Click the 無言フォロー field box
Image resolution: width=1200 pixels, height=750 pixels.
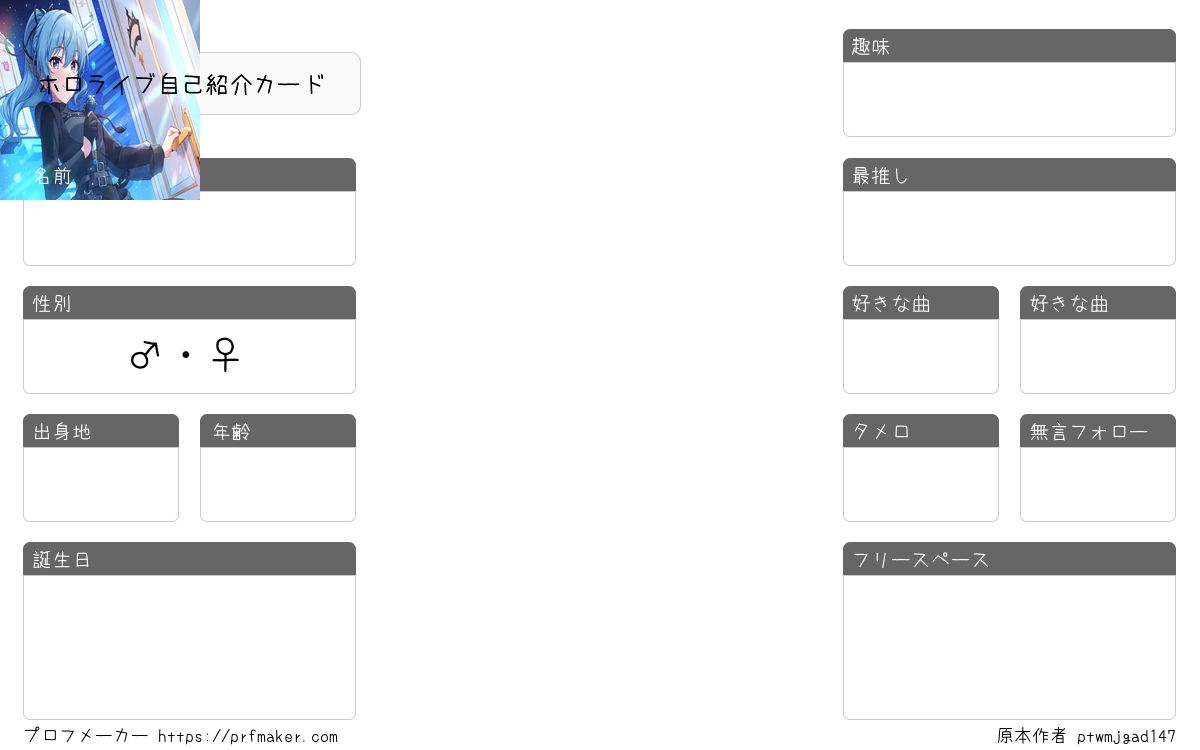[x=1098, y=484]
